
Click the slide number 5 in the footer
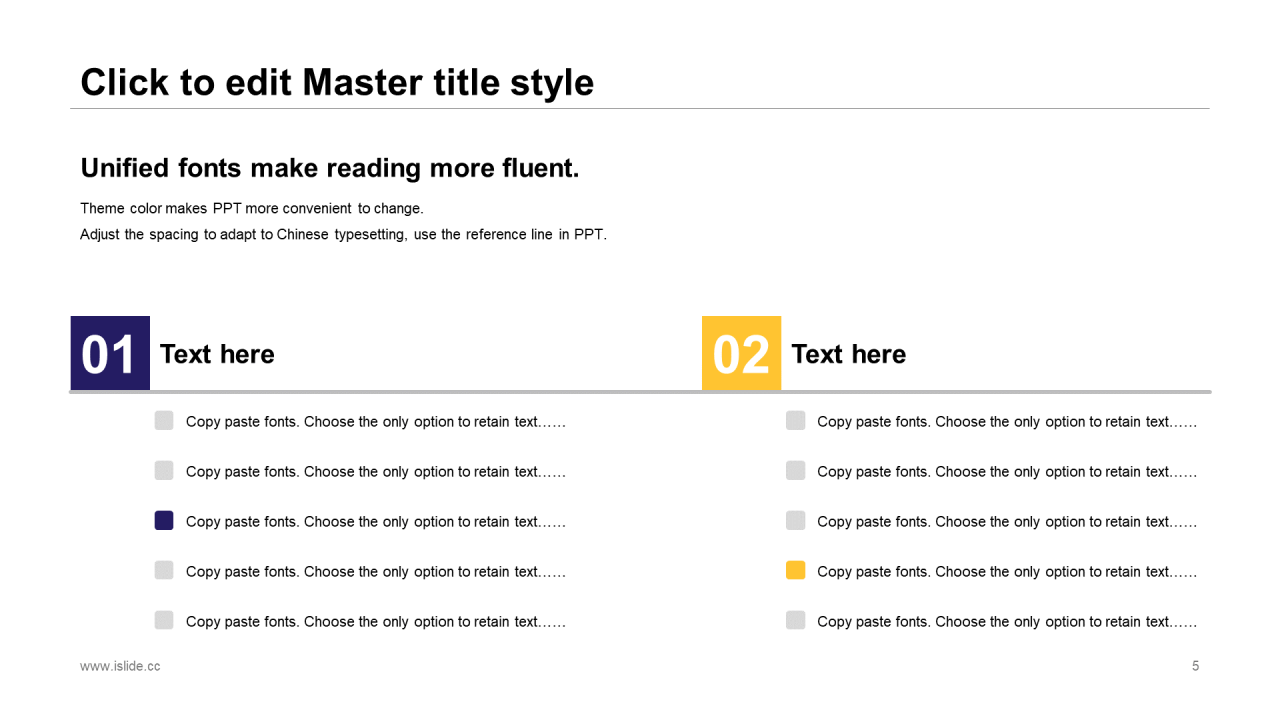(1195, 666)
